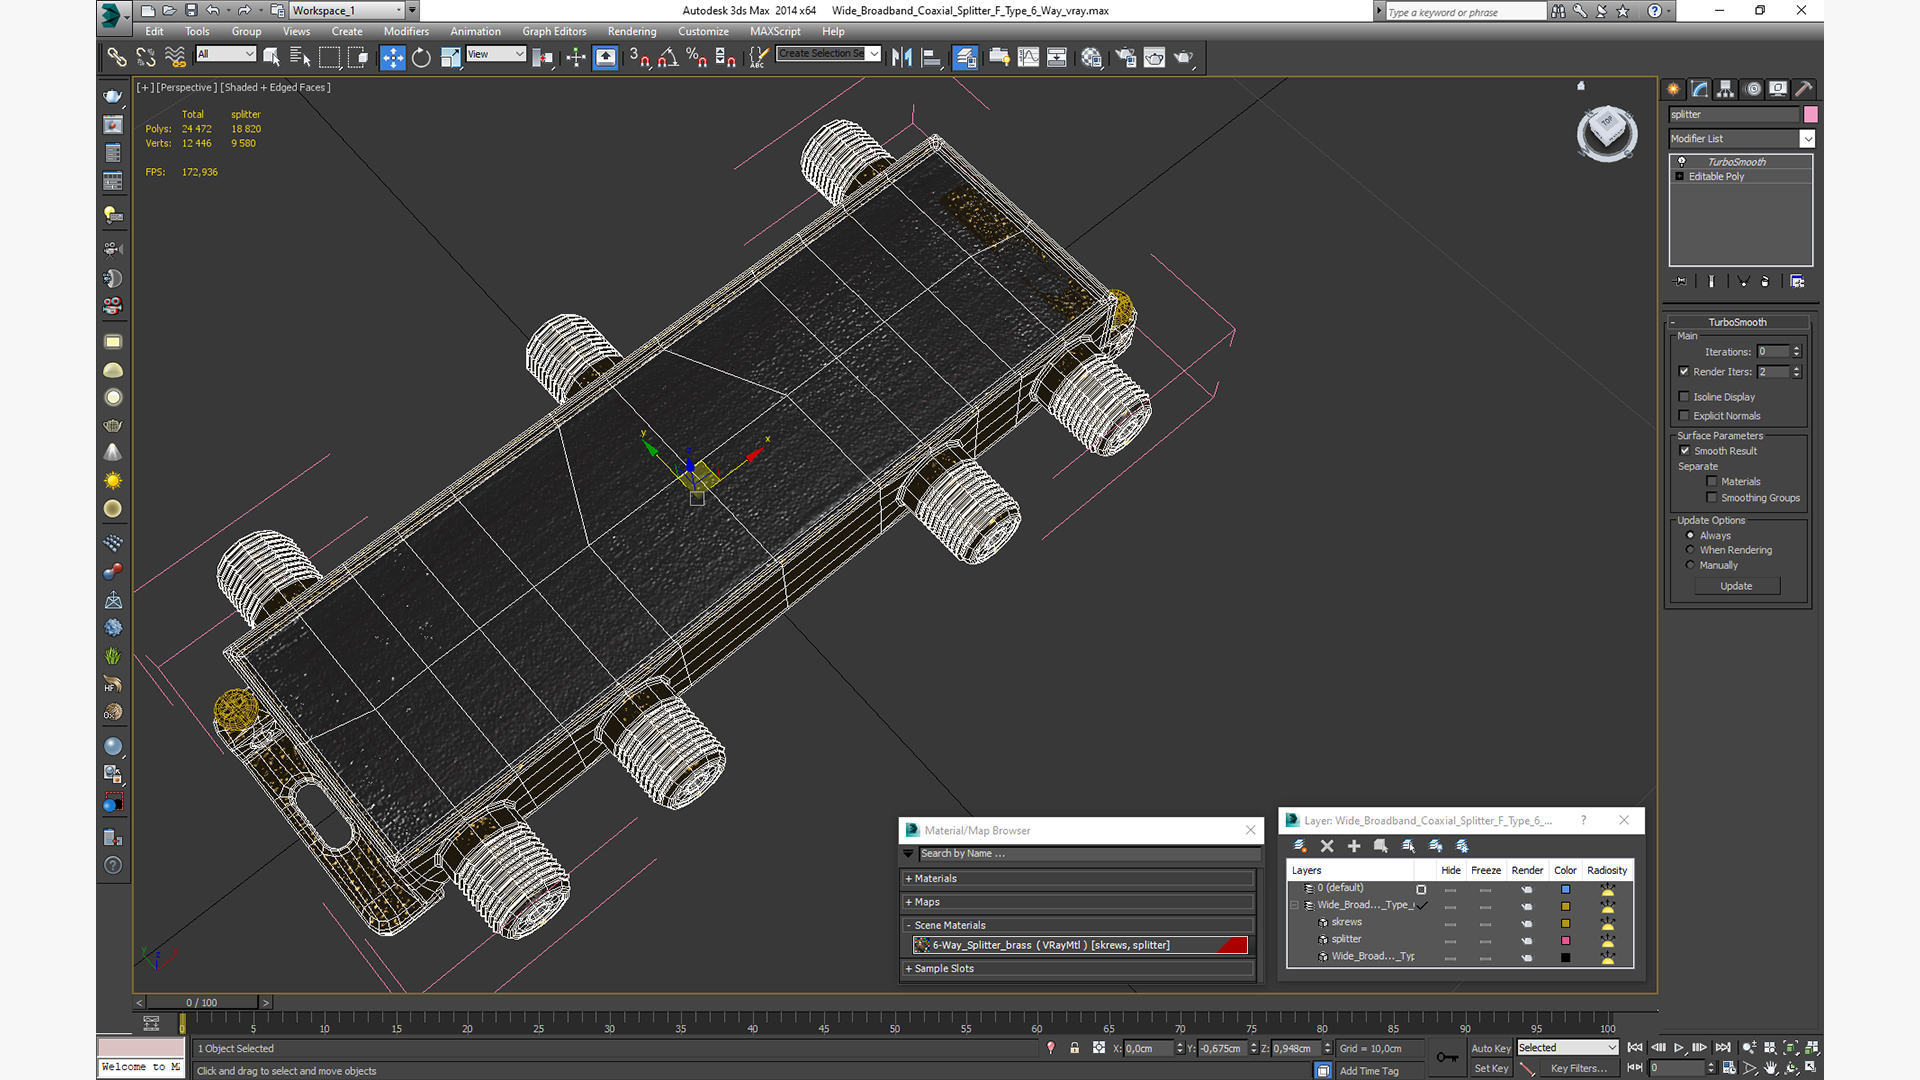Toggle the Percent Snap icon
Viewport: 1920px width, 1080px height.
(697, 57)
